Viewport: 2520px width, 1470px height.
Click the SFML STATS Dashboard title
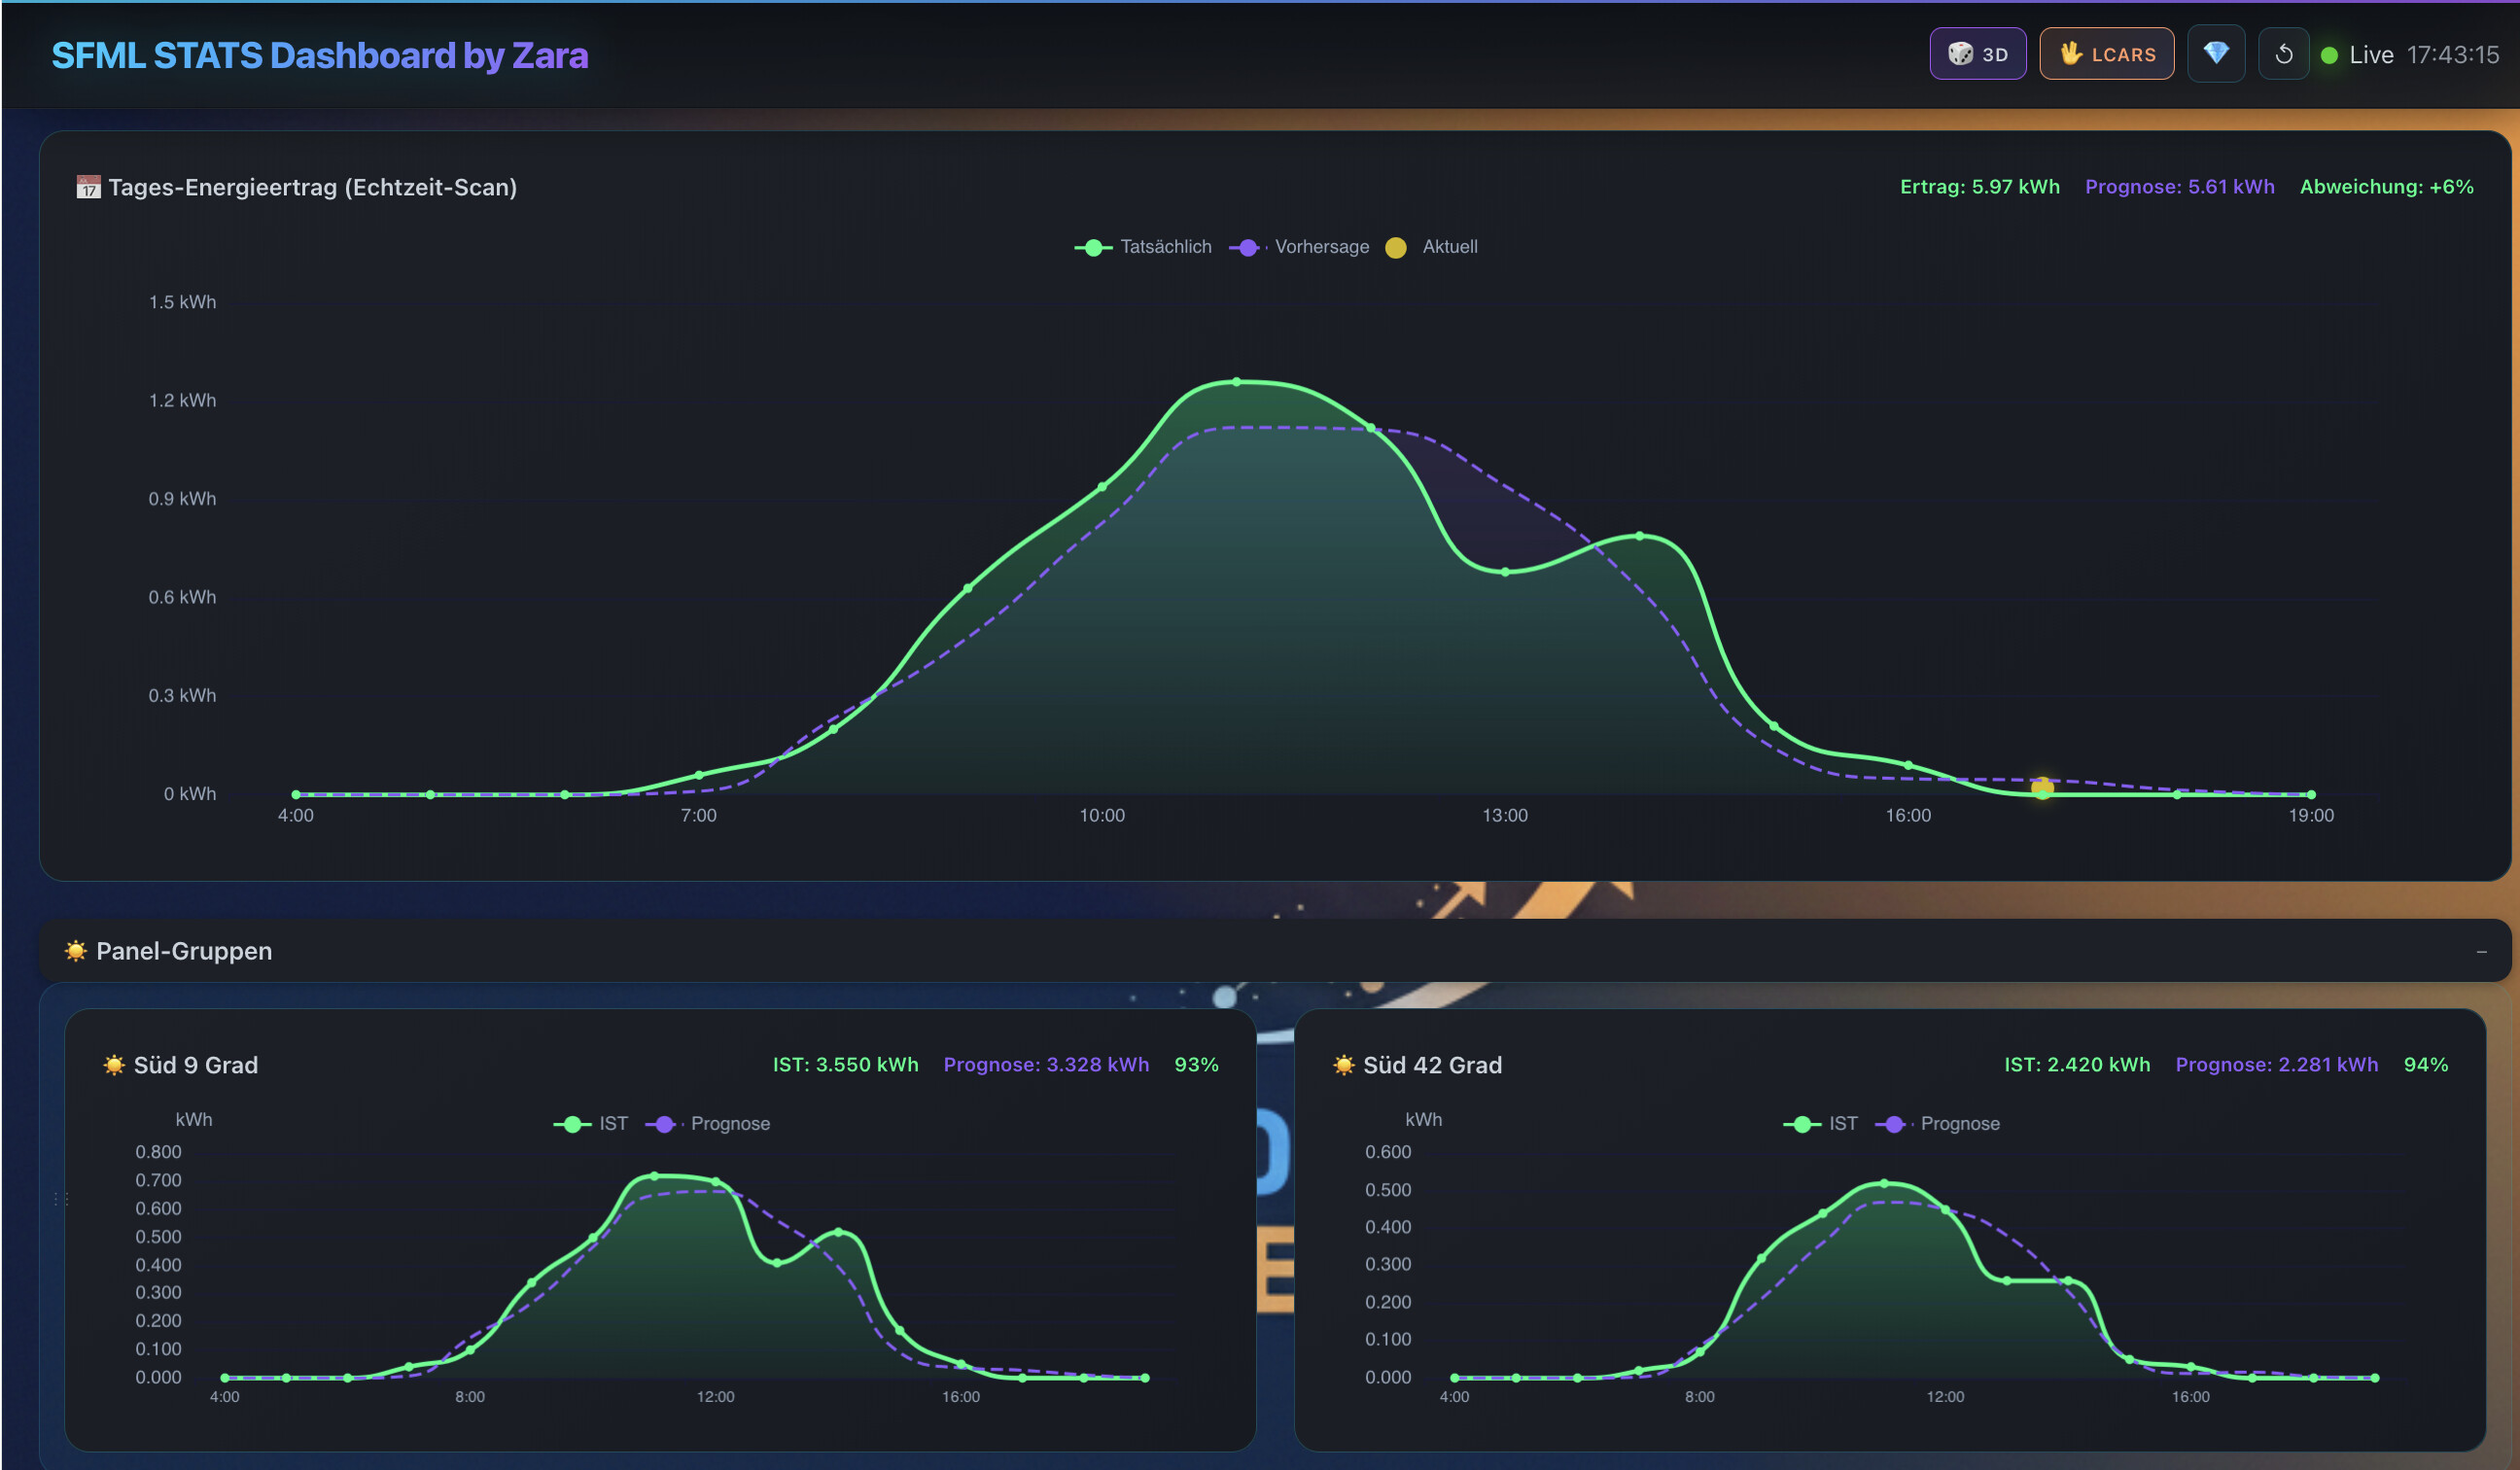coord(319,56)
